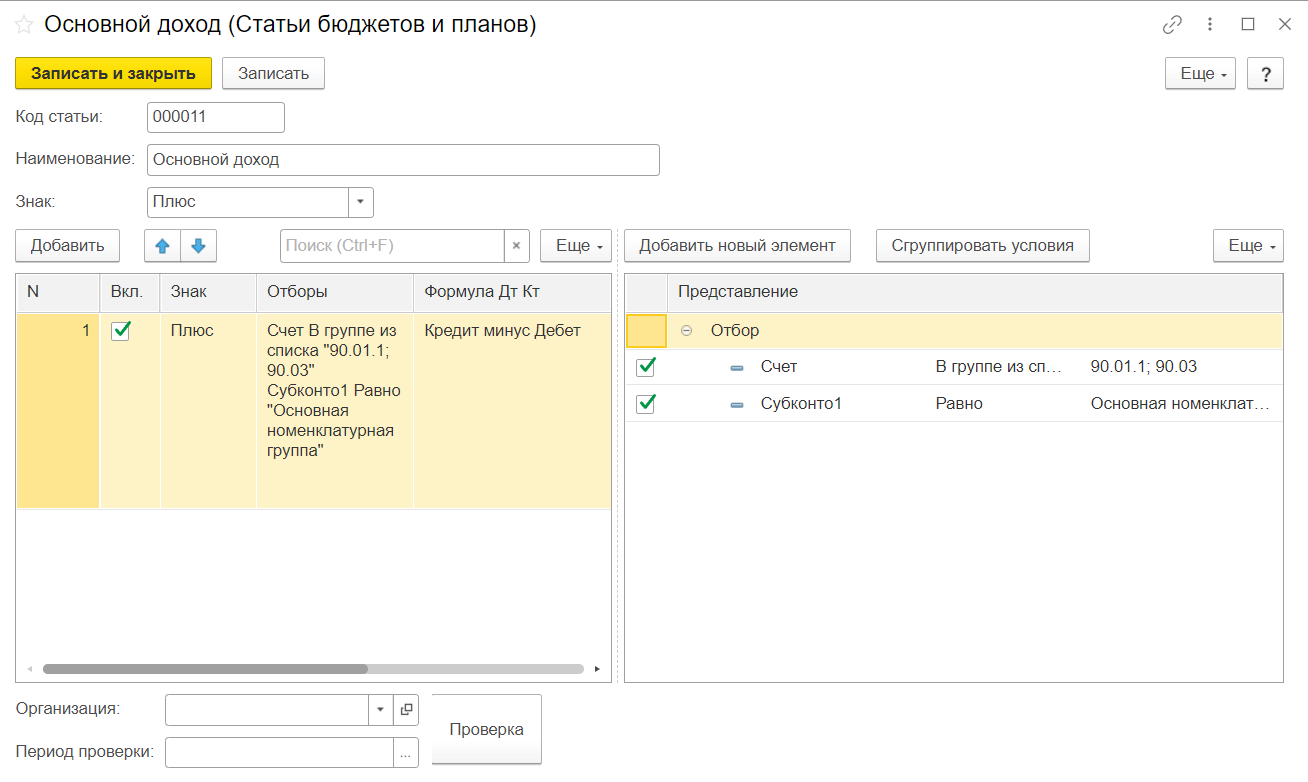The image size is (1308, 782).
Task: Click Сгруппировать условия
Action: click(x=983, y=245)
